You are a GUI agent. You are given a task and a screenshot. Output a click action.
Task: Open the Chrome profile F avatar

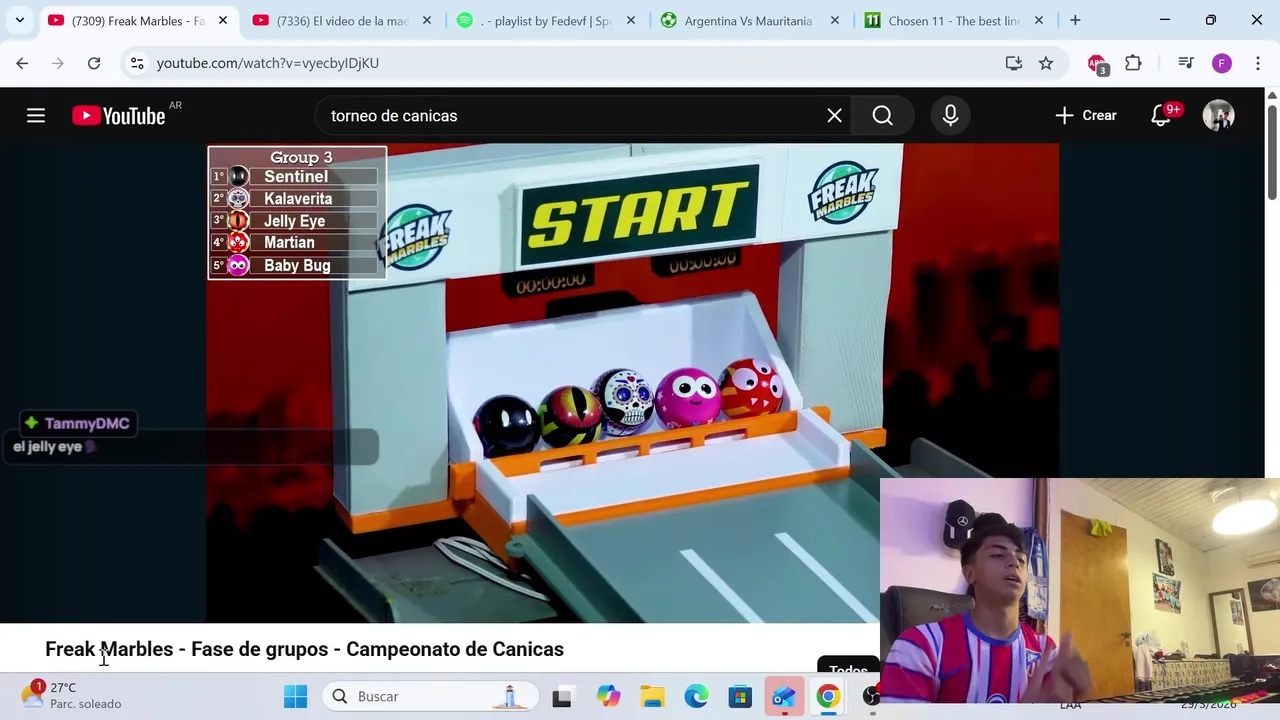(1222, 63)
